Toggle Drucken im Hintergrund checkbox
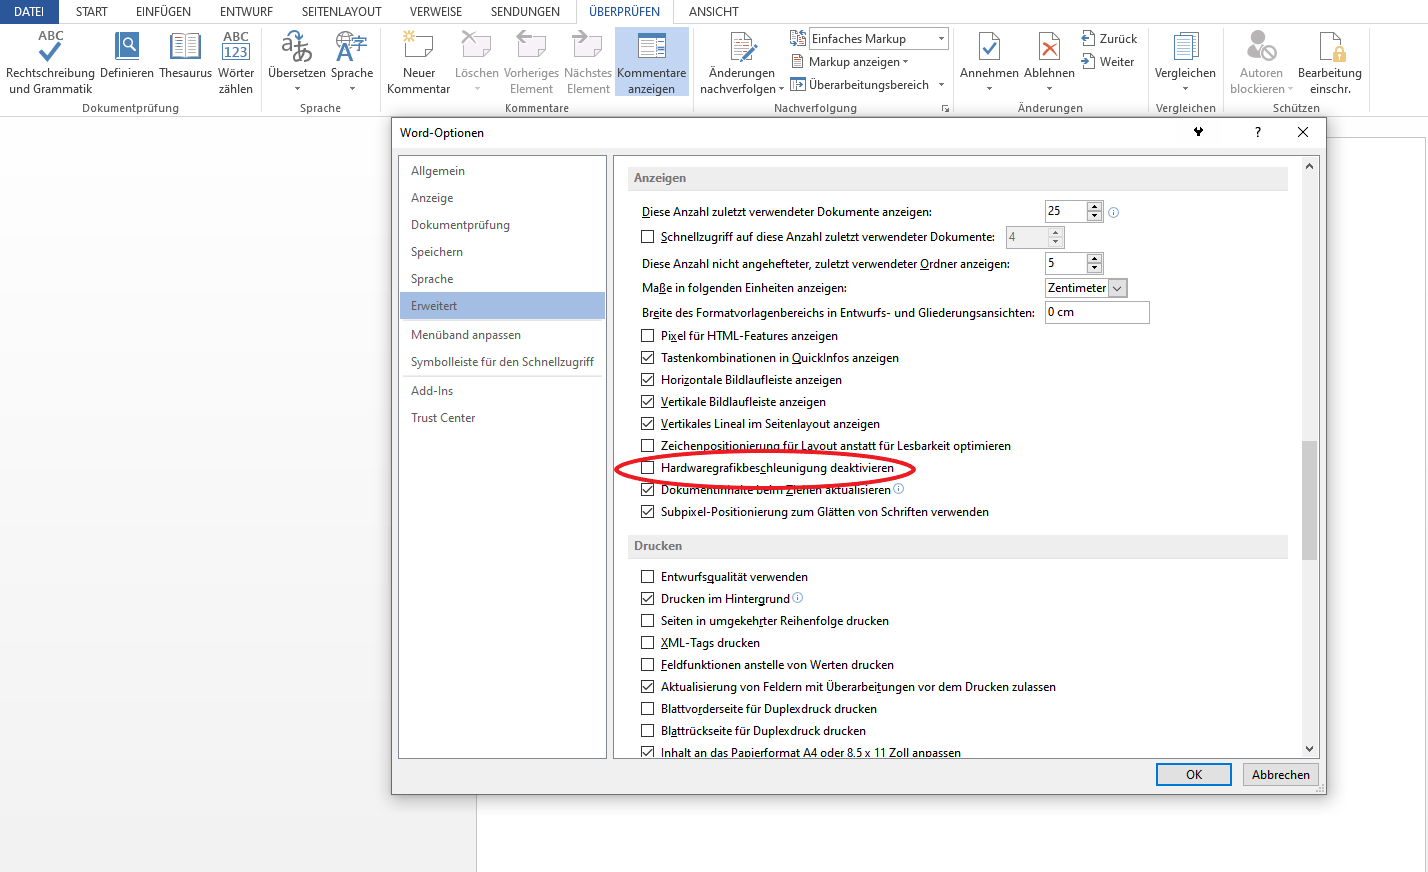The height and width of the screenshot is (872, 1428). coord(648,599)
